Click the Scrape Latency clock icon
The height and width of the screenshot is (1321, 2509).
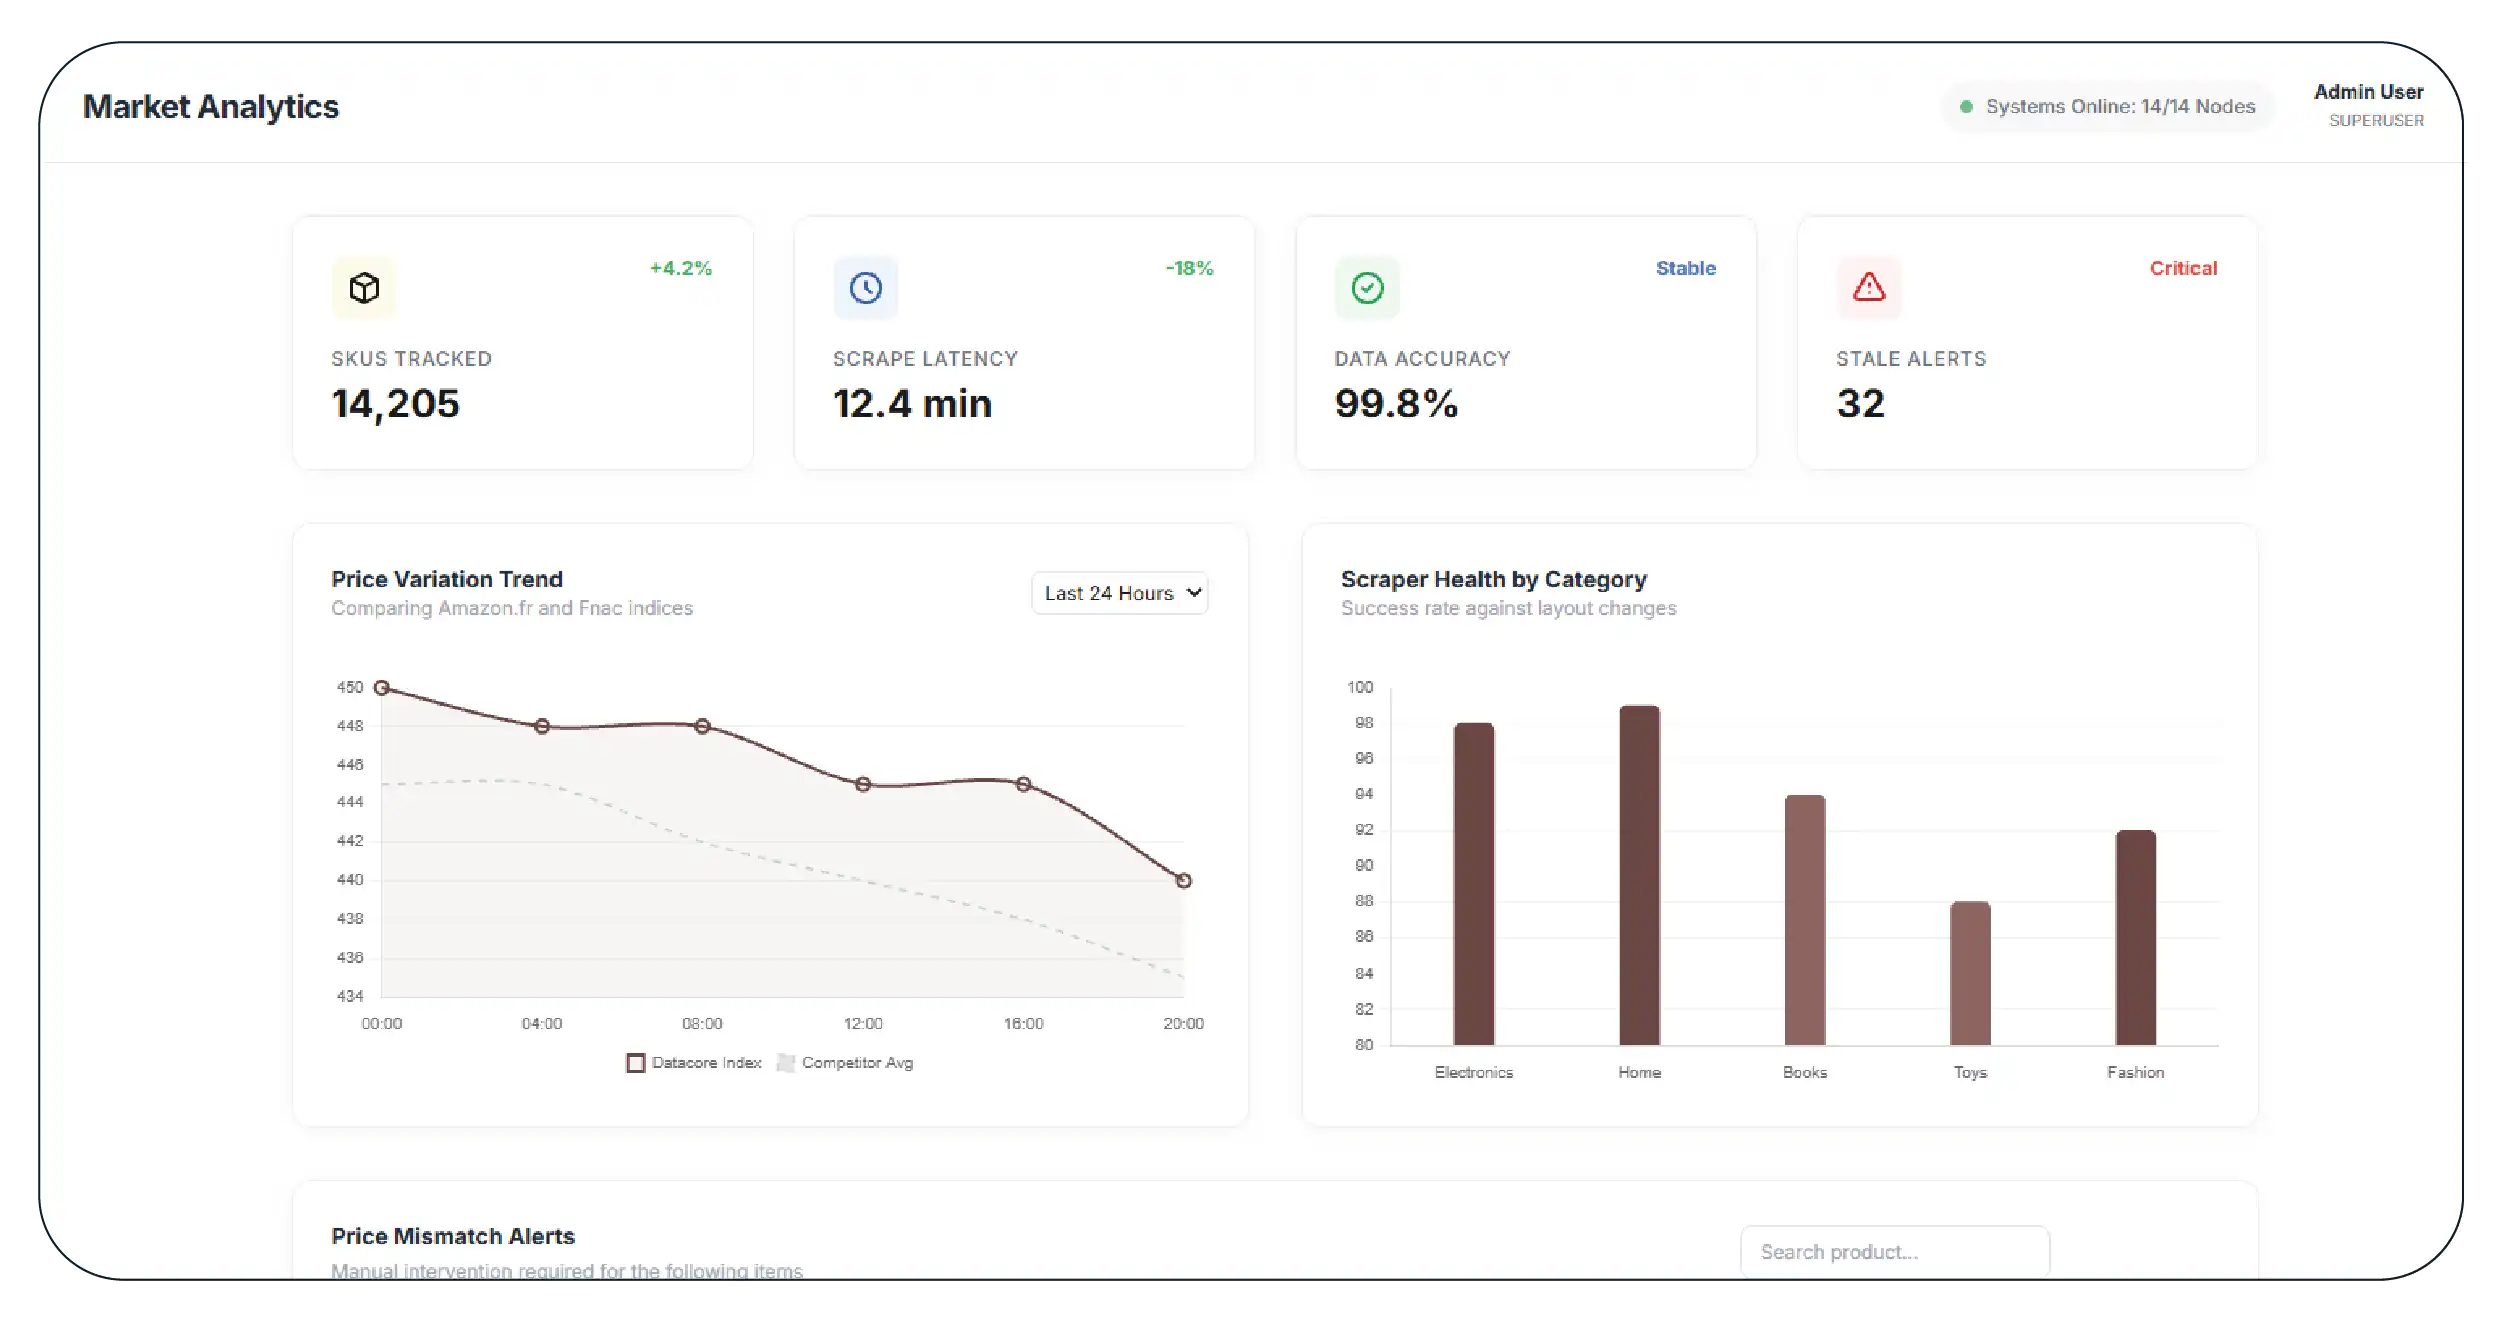pyautogui.click(x=865, y=288)
